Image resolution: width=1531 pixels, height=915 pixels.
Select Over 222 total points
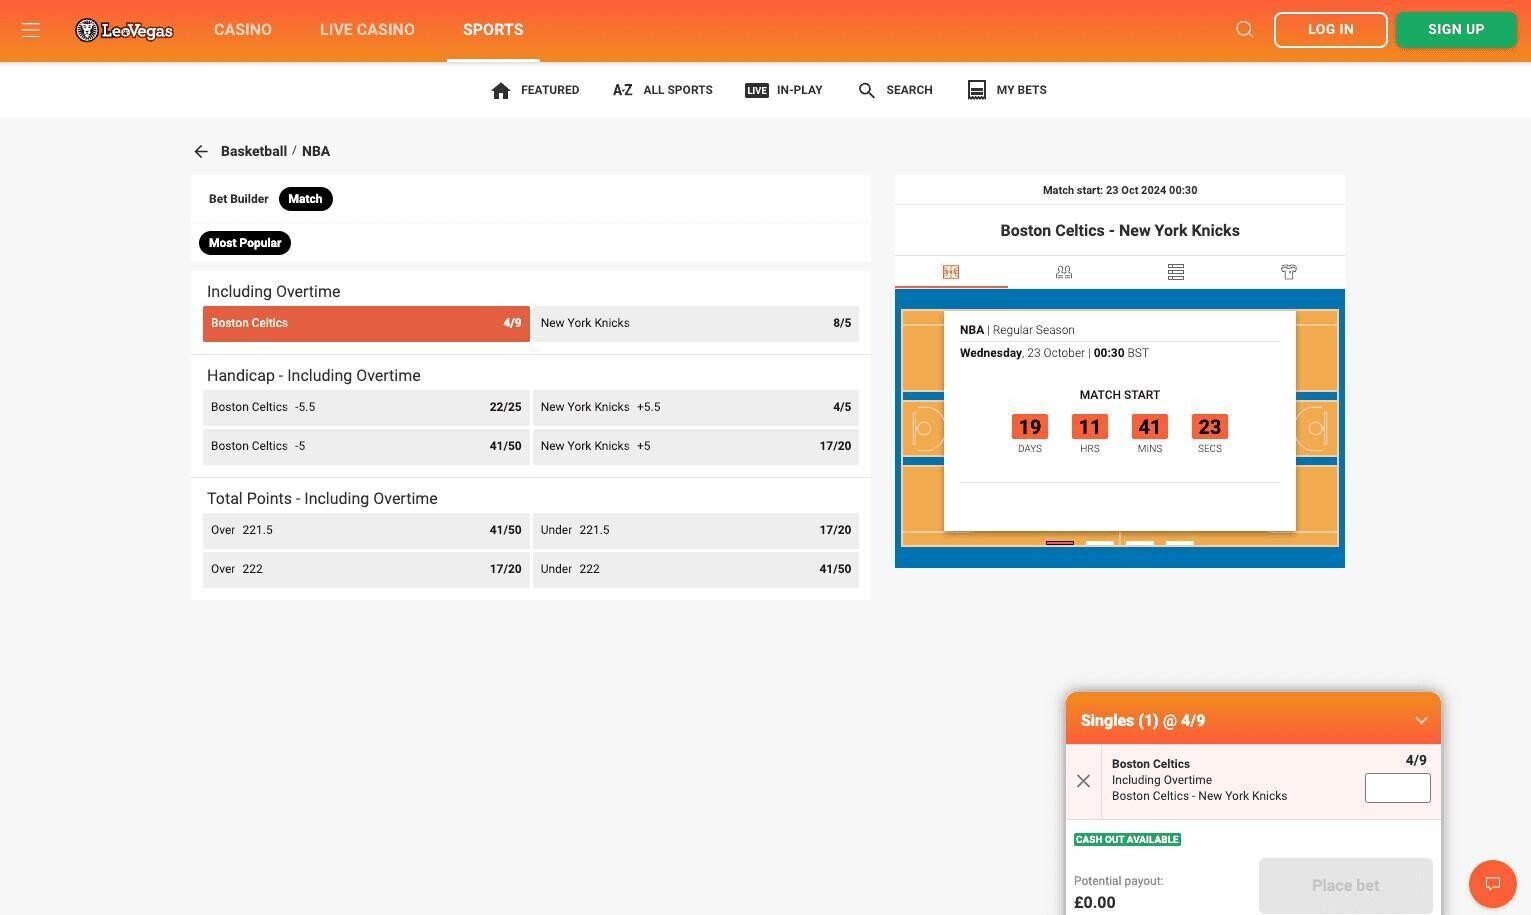[x=366, y=570]
